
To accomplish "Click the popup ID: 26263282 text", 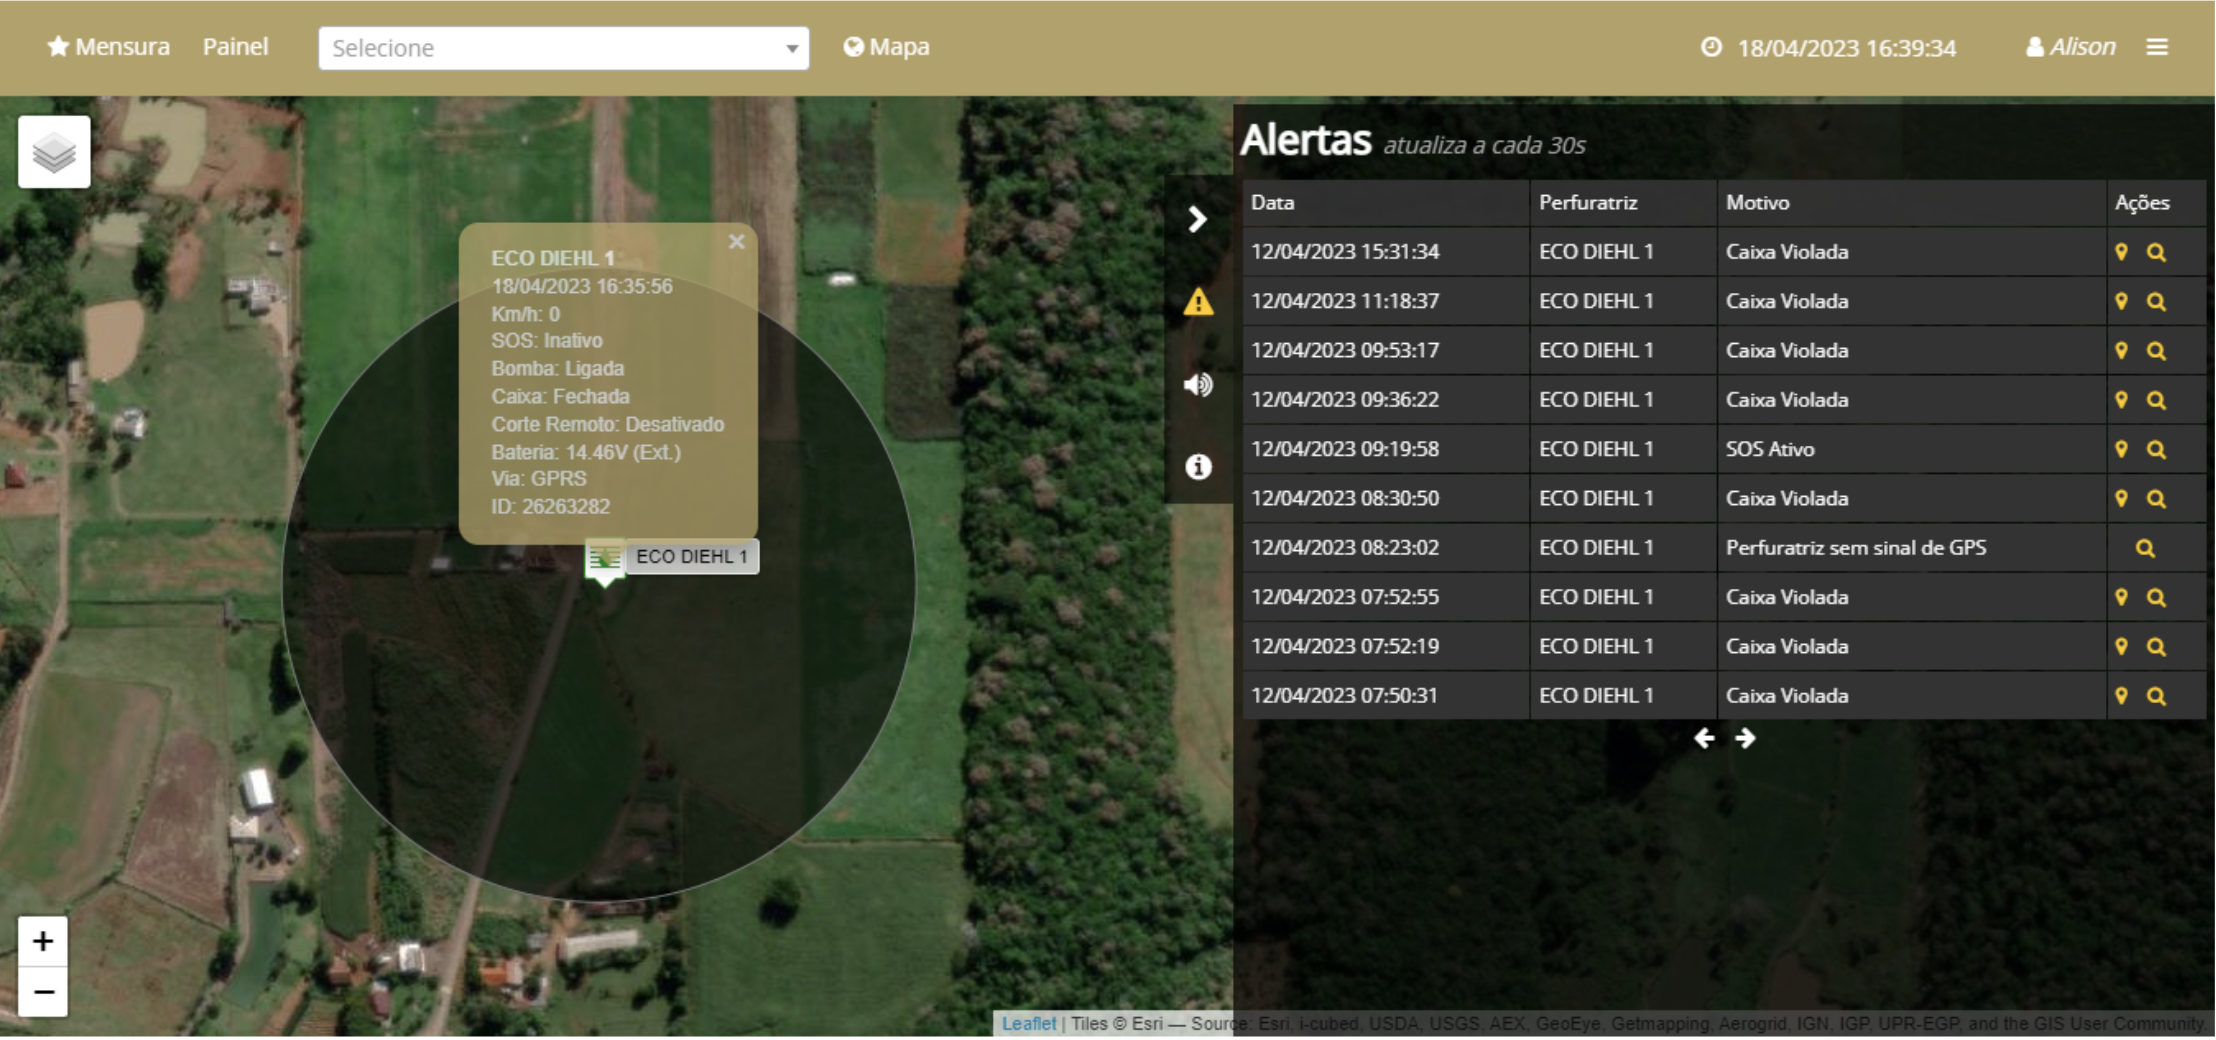I will click(x=550, y=507).
